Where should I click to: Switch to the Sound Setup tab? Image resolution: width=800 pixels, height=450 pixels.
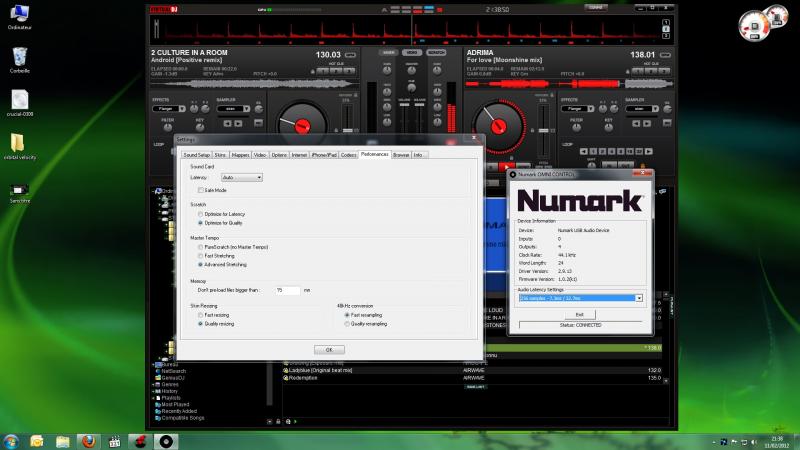point(196,155)
